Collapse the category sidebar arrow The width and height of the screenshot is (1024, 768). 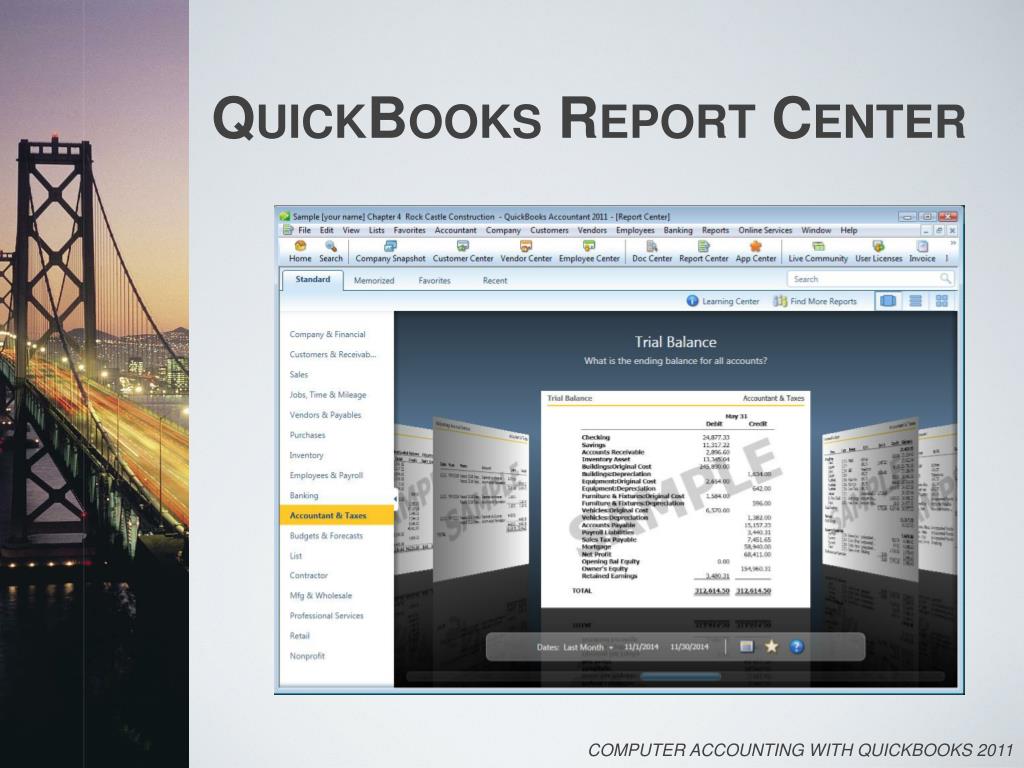click(395, 499)
